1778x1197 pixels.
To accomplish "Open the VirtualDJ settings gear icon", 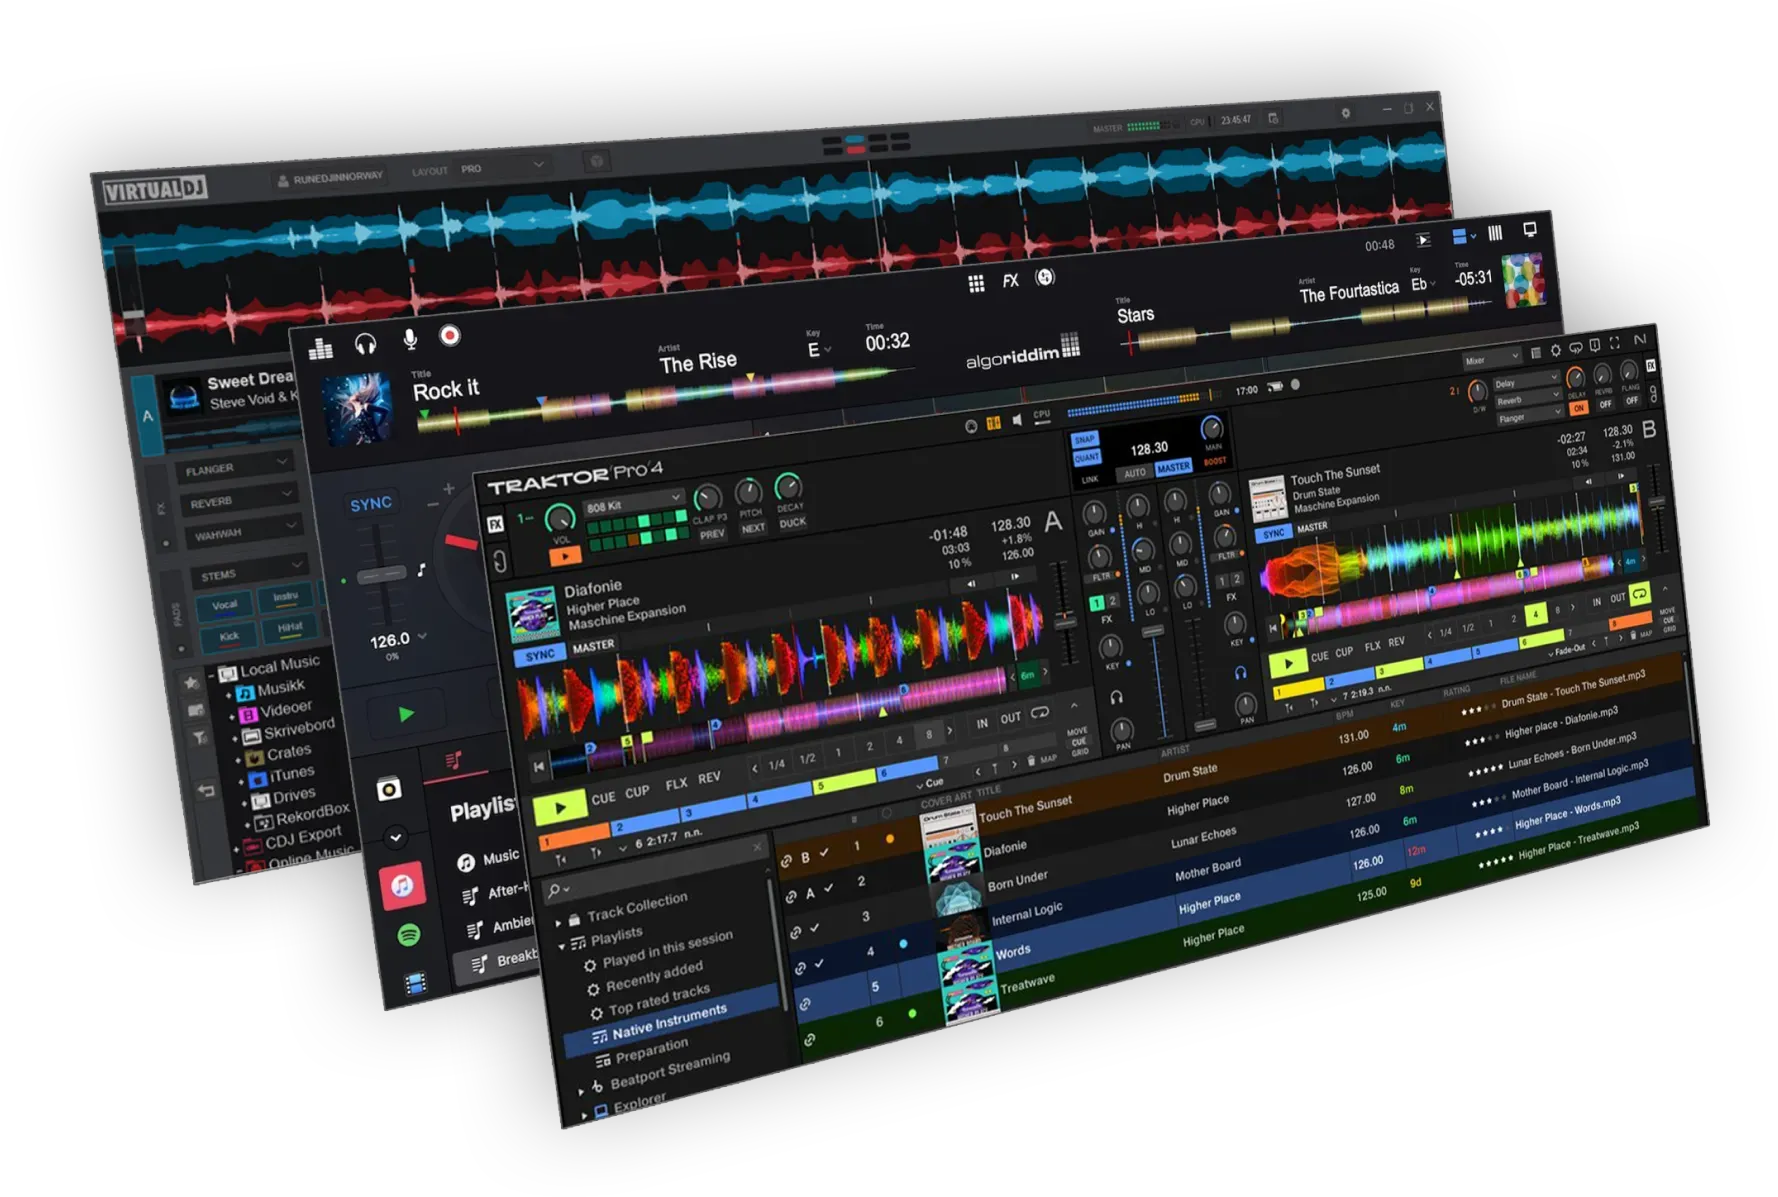I will (1346, 114).
